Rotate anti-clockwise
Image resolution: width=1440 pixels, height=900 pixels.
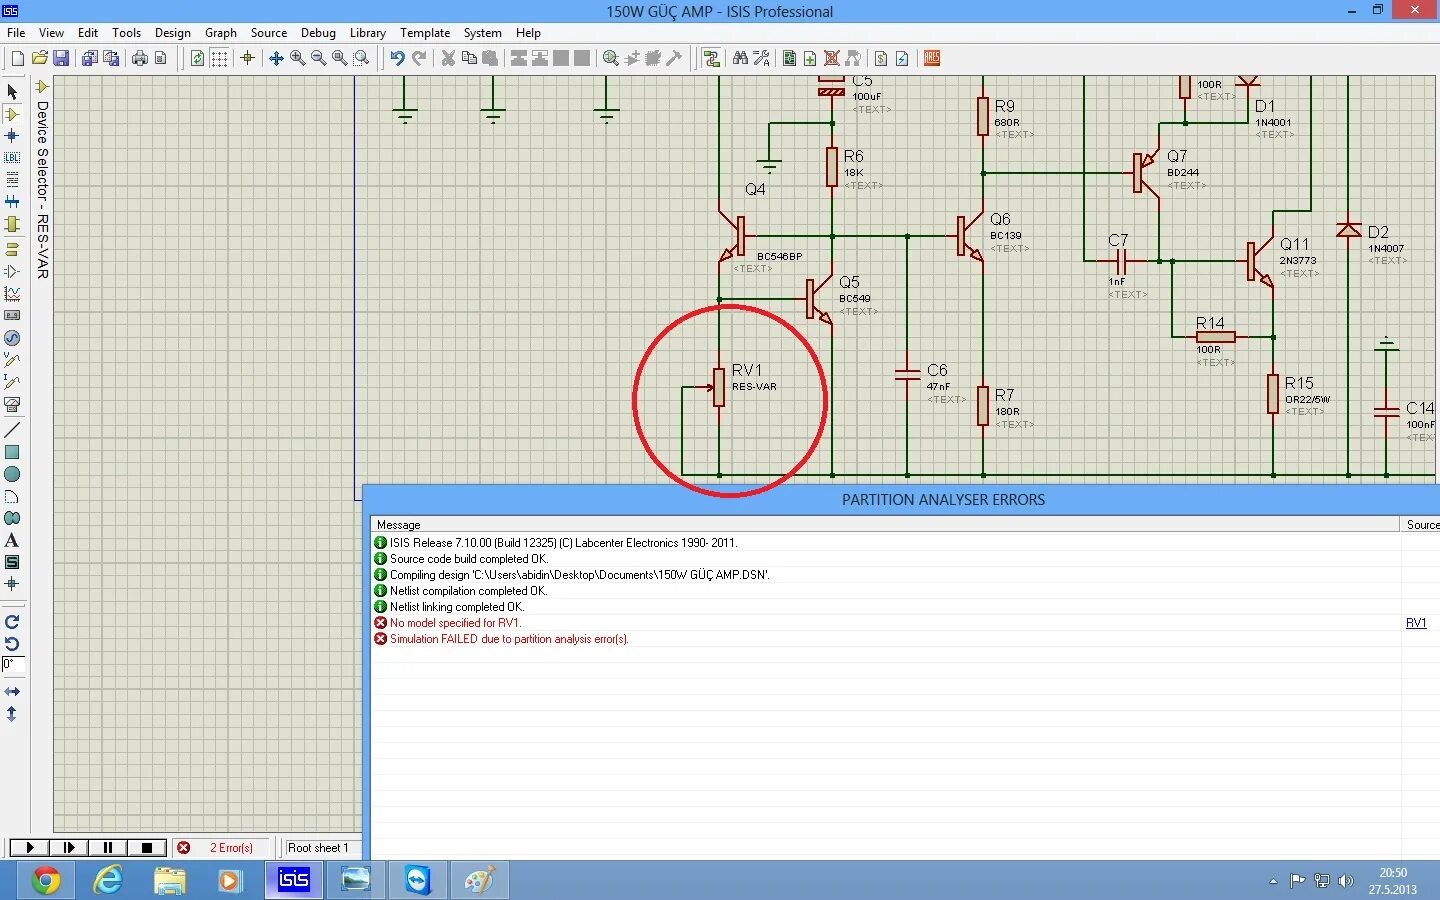tap(12, 644)
